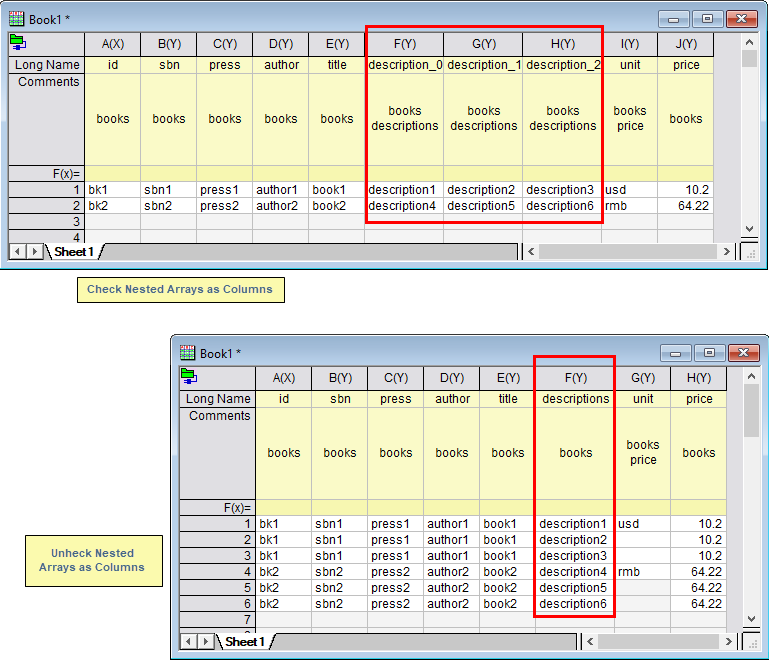Click Comments row label in bottom workbook
The image size is (769, 661).
click(x=217, y=453)
